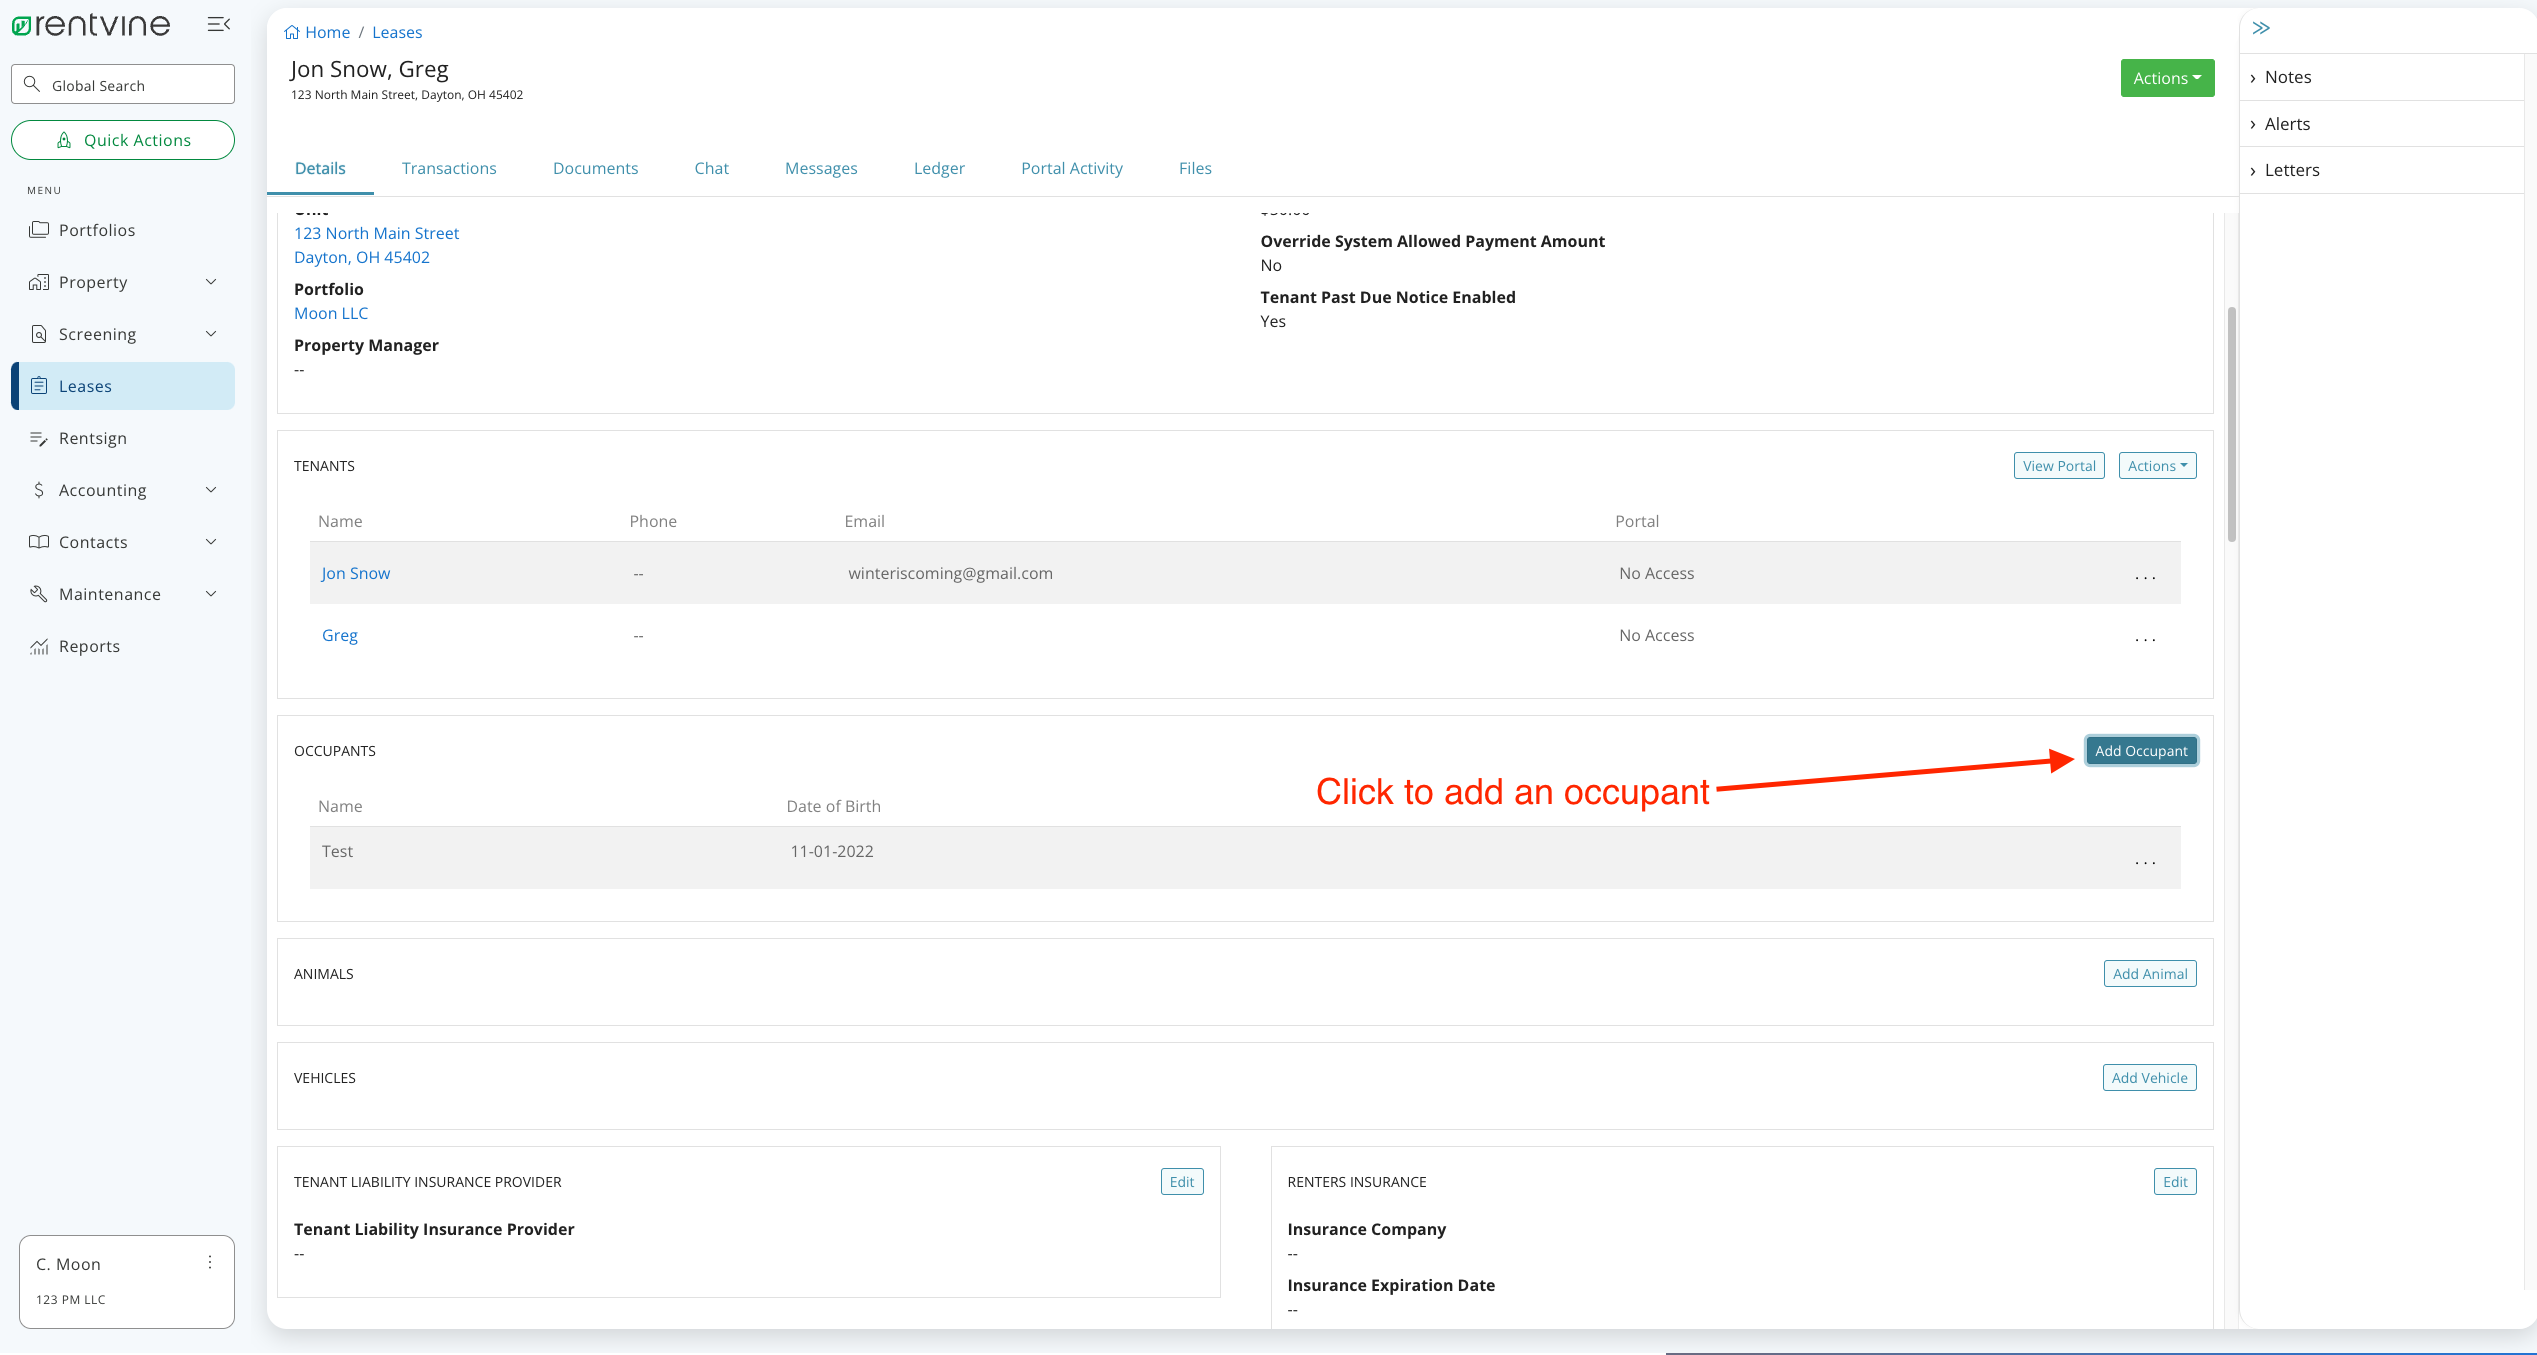Open the Moon LLC portfolio link
This screenshot has width=2537, height=1355.
331,313
